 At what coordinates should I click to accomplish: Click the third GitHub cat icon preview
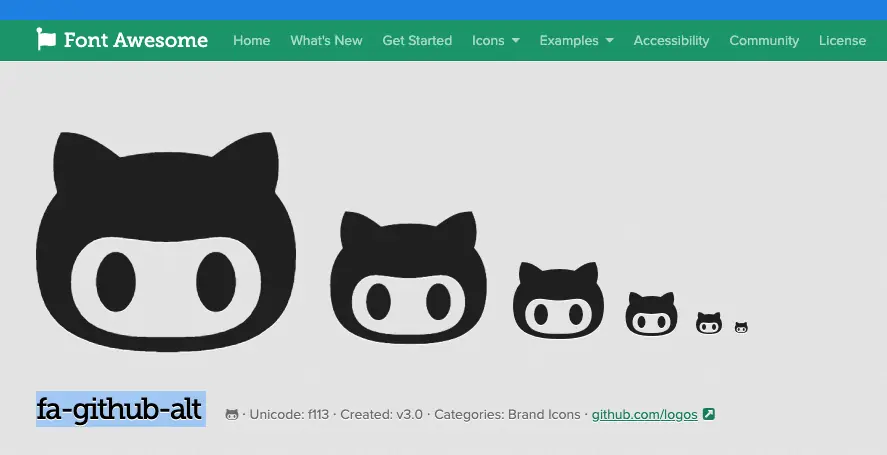558,300
